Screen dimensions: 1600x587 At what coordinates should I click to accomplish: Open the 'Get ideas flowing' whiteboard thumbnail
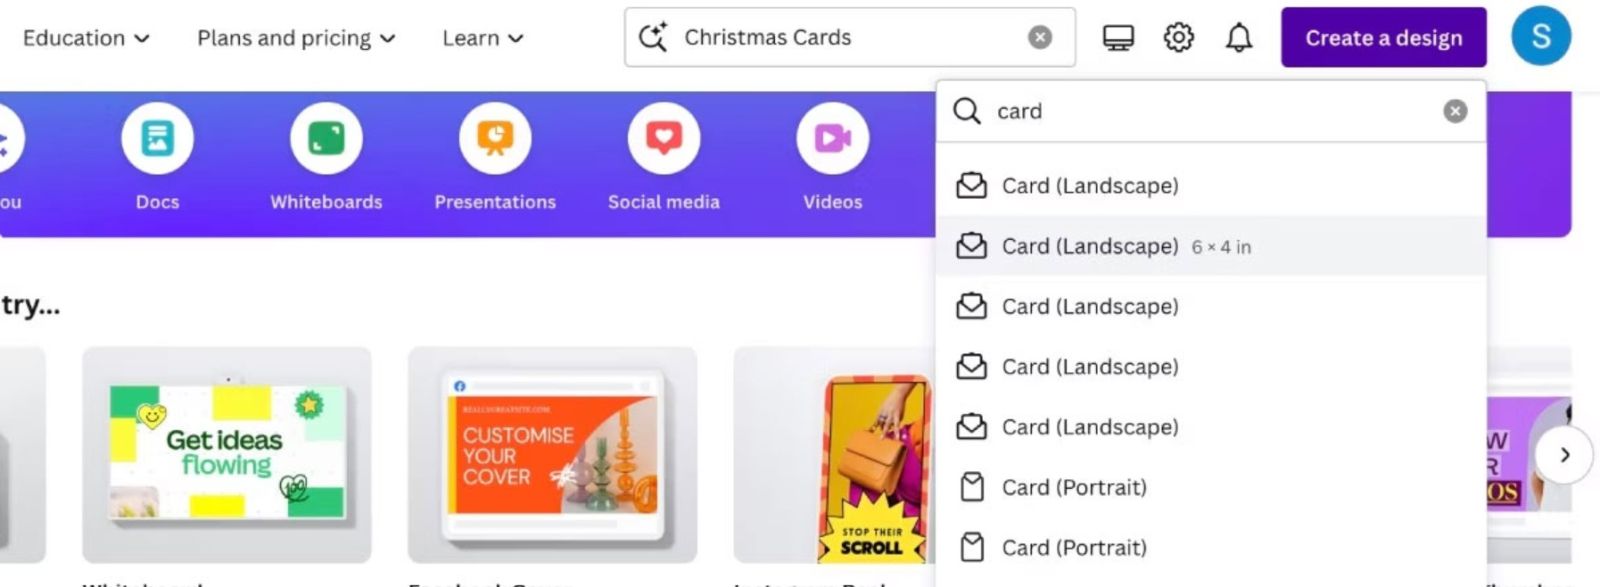pyautogui.click(x=227, y=455)
